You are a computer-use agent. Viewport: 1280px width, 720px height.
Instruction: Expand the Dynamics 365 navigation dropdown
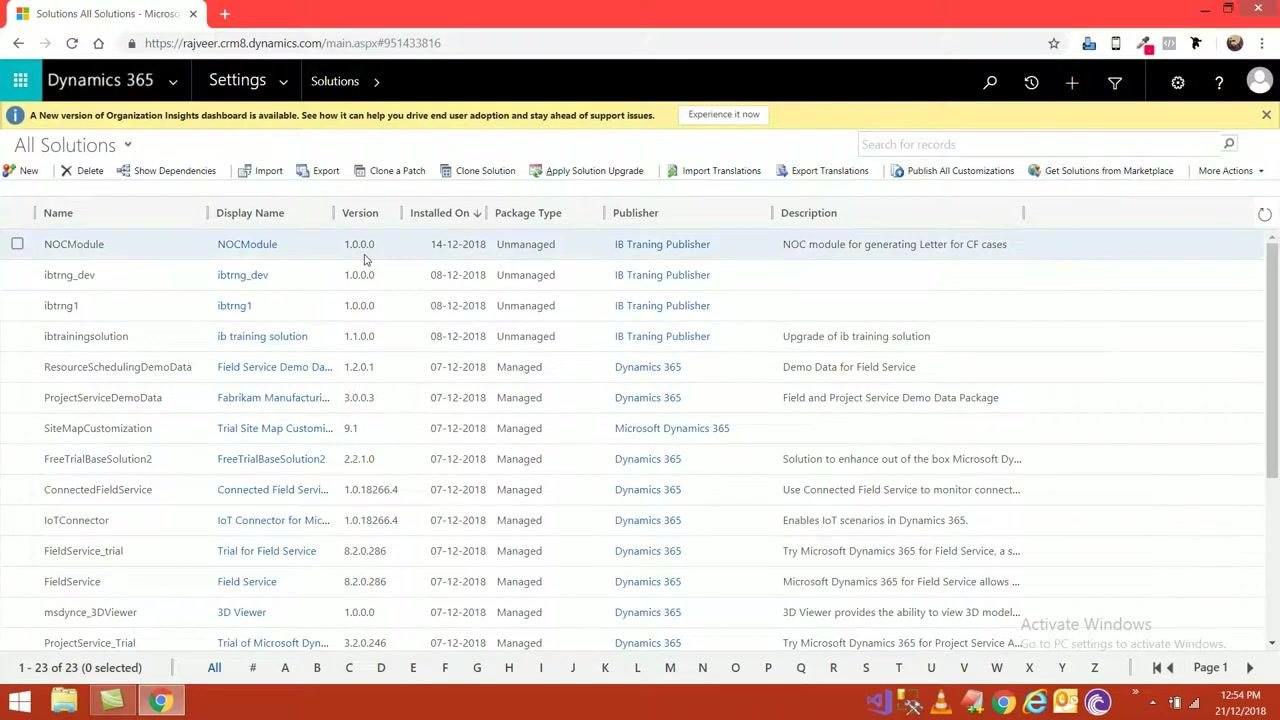173,82
